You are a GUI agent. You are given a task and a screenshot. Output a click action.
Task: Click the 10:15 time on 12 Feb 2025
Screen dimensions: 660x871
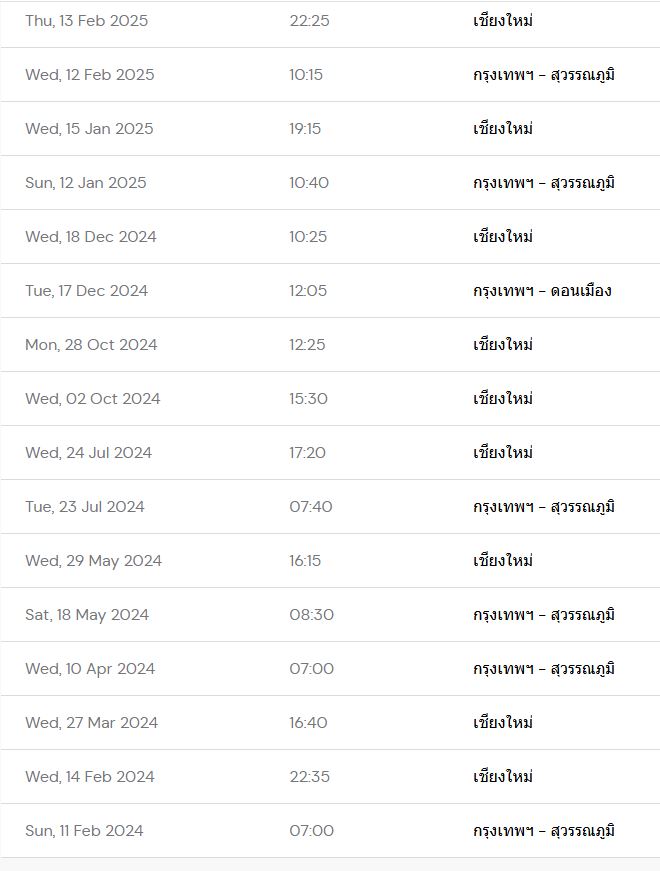[306, 74]
